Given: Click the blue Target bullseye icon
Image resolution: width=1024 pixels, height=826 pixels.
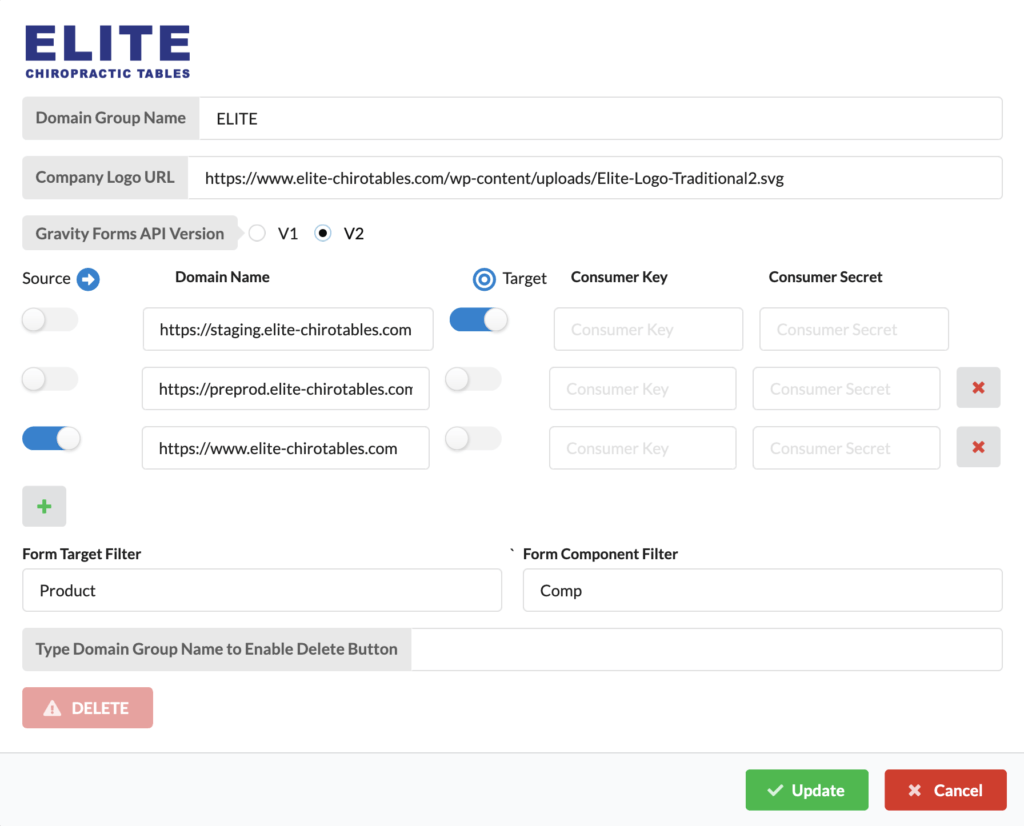Looking at the screenshot, I should click(x=484, y=279).
